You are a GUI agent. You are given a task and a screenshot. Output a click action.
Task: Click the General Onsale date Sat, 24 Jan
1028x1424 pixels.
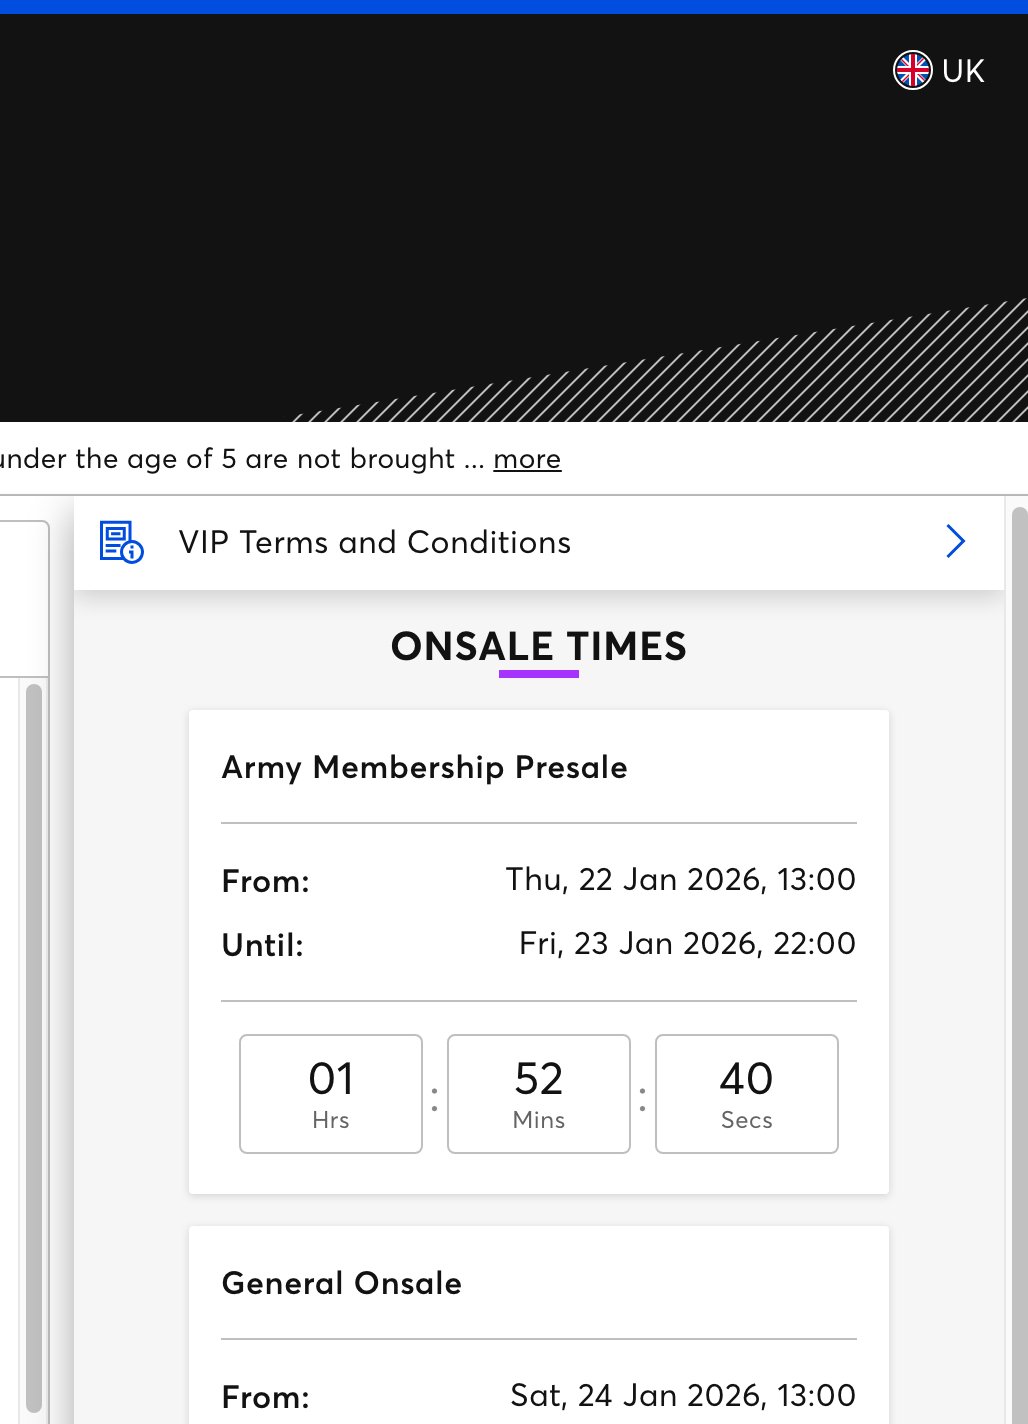coord(683,1395)
